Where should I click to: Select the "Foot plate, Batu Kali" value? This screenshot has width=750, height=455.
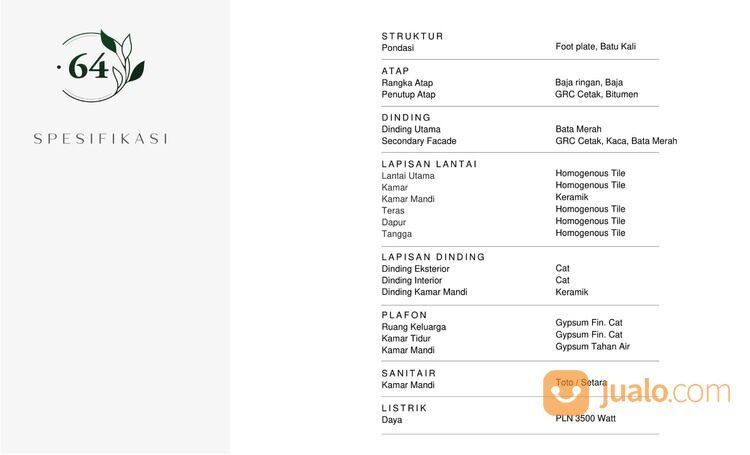pos(595,47)
